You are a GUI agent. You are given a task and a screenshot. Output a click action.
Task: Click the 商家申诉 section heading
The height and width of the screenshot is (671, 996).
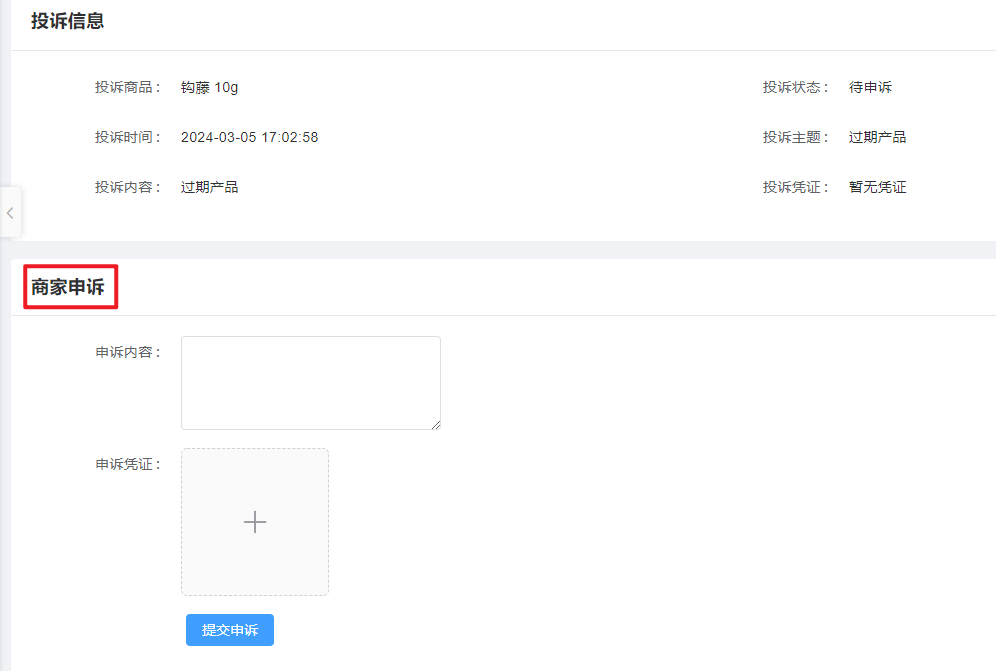67,287
